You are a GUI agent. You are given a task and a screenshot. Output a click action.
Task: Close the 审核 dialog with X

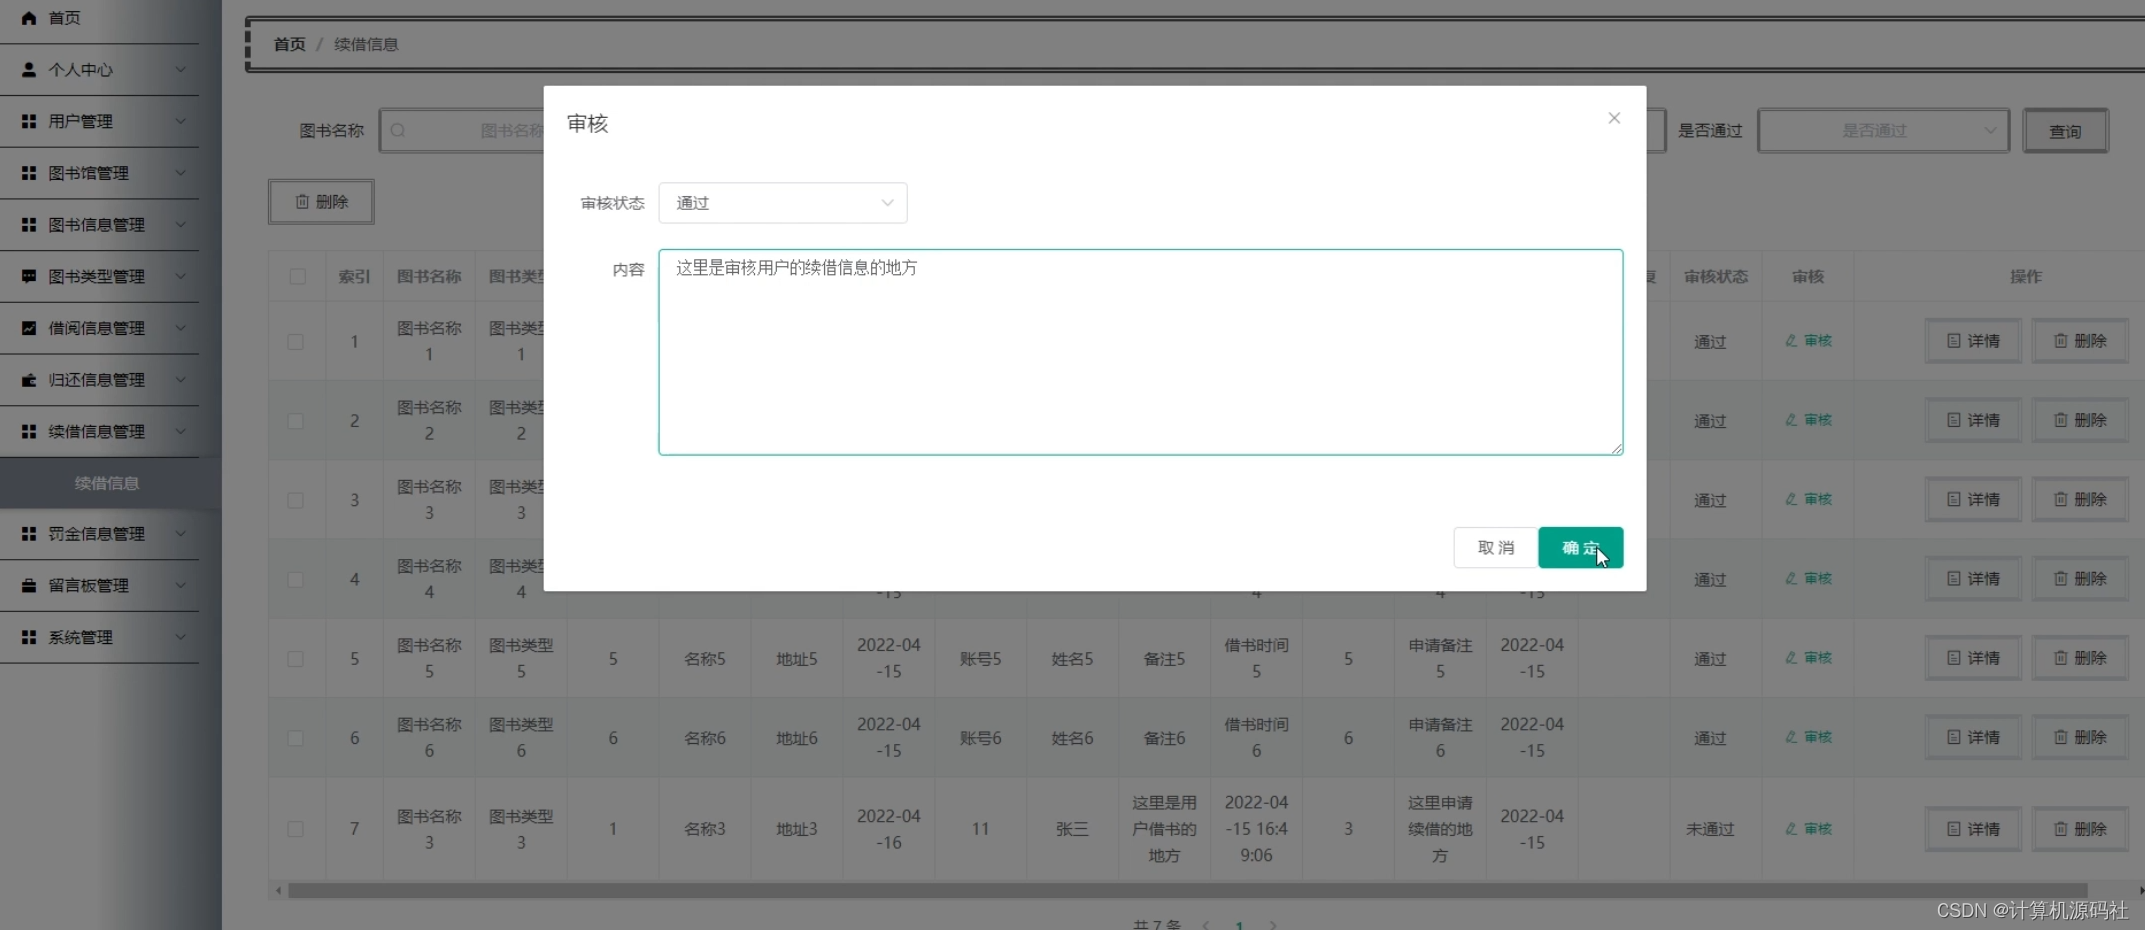pos(1614,118)
